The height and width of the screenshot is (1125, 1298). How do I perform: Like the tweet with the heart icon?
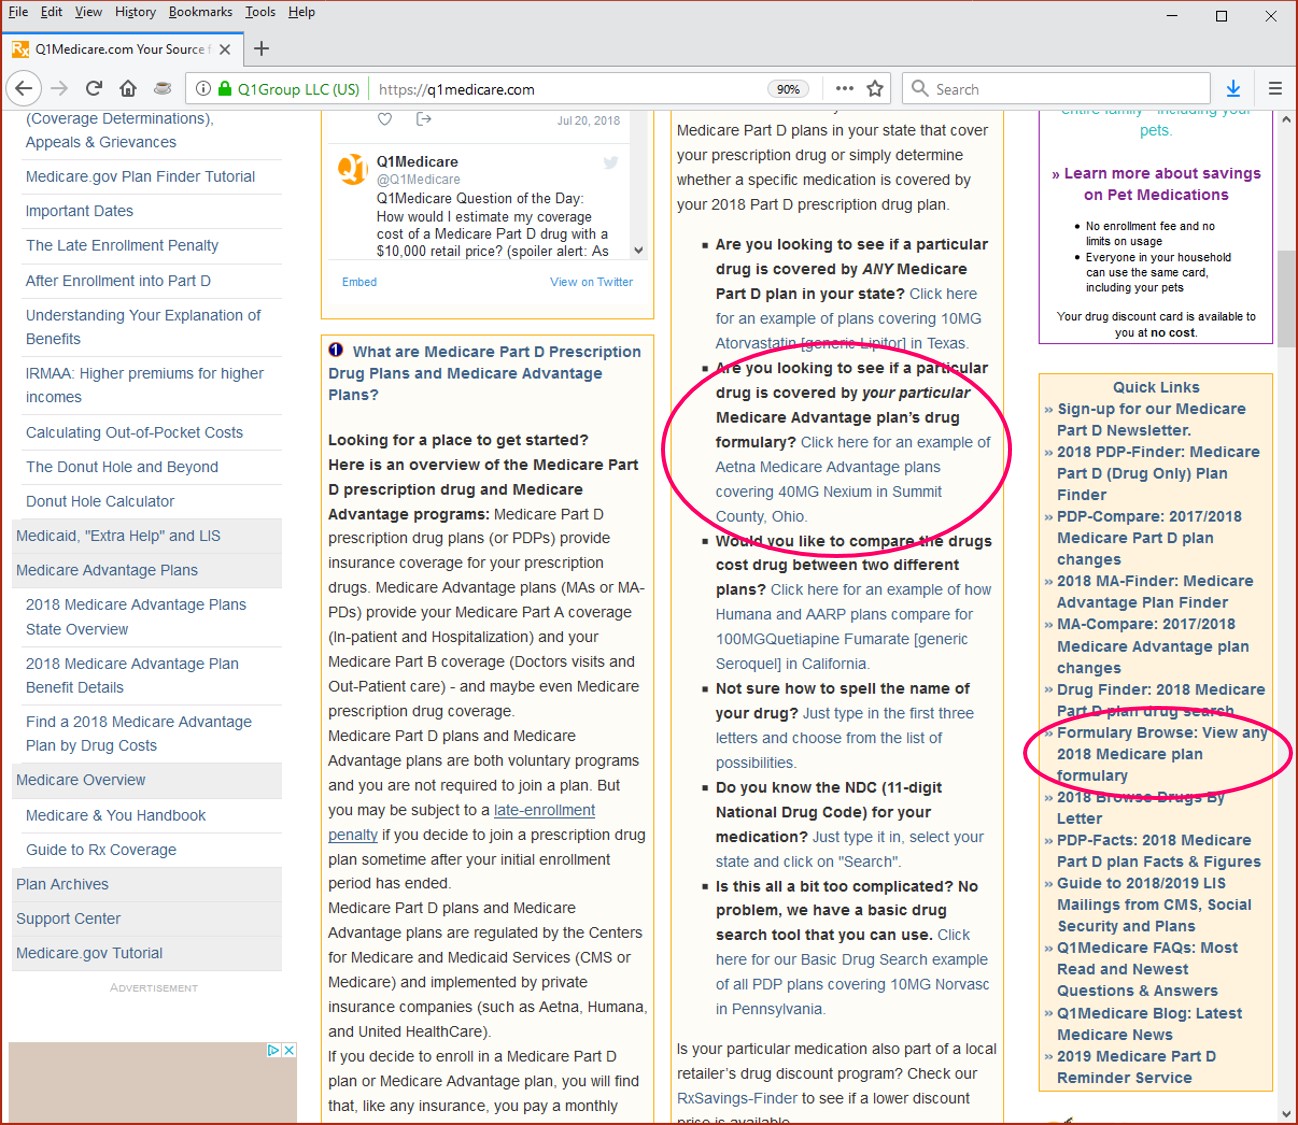point(384,119)
